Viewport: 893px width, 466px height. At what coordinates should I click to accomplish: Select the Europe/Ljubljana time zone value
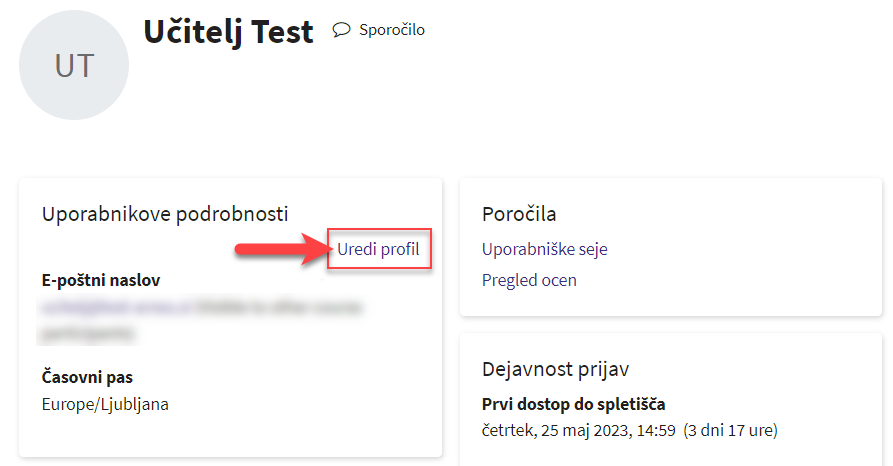105,405
